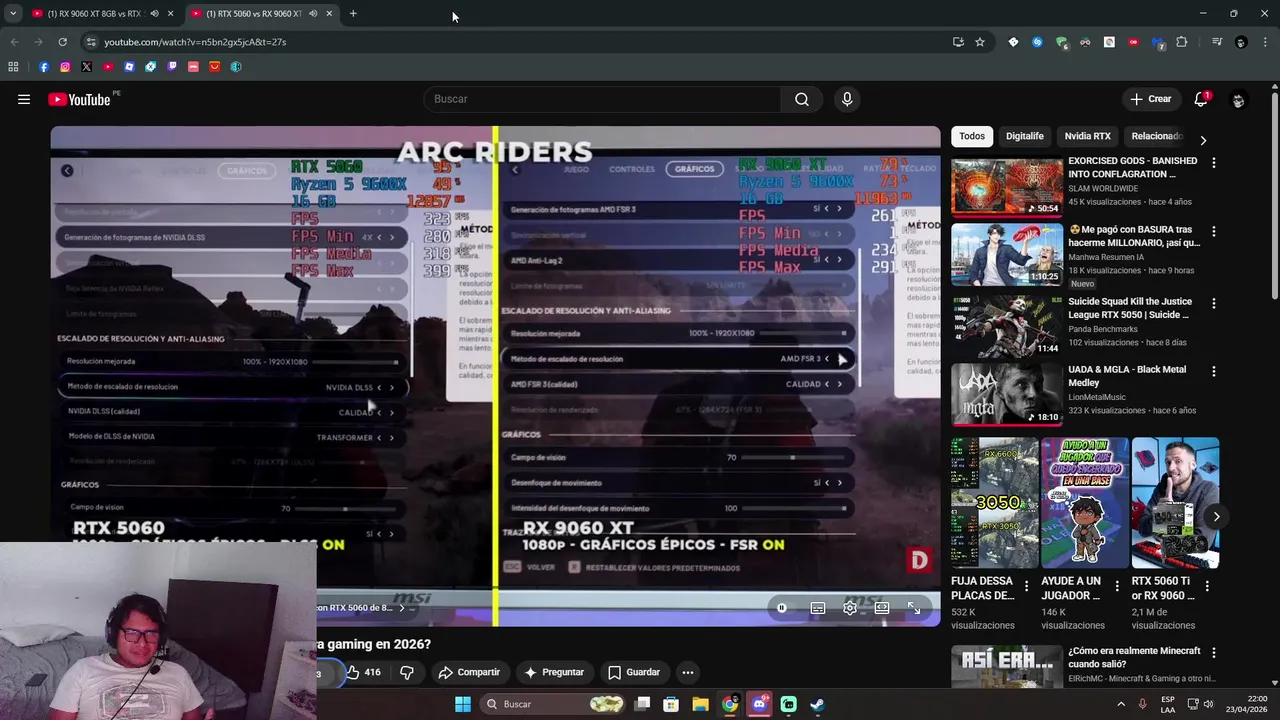Start voice search with microphone icon

coord(847,99)
